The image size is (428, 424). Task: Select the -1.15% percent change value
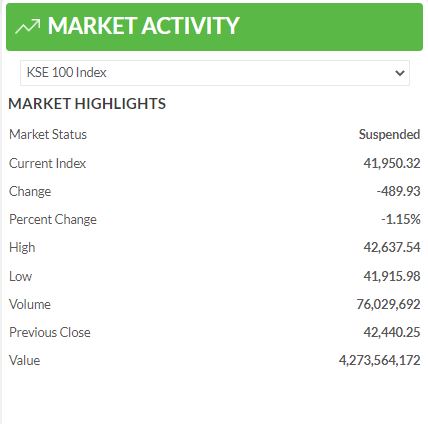[x=401, y=219]
